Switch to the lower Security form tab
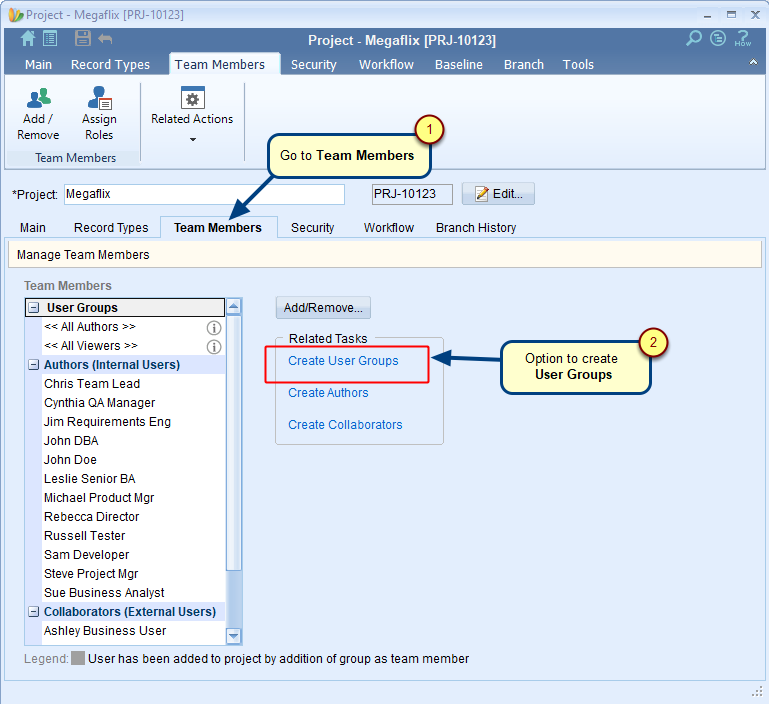The width and height of the screenshot is (769, 704). point(312,228)
